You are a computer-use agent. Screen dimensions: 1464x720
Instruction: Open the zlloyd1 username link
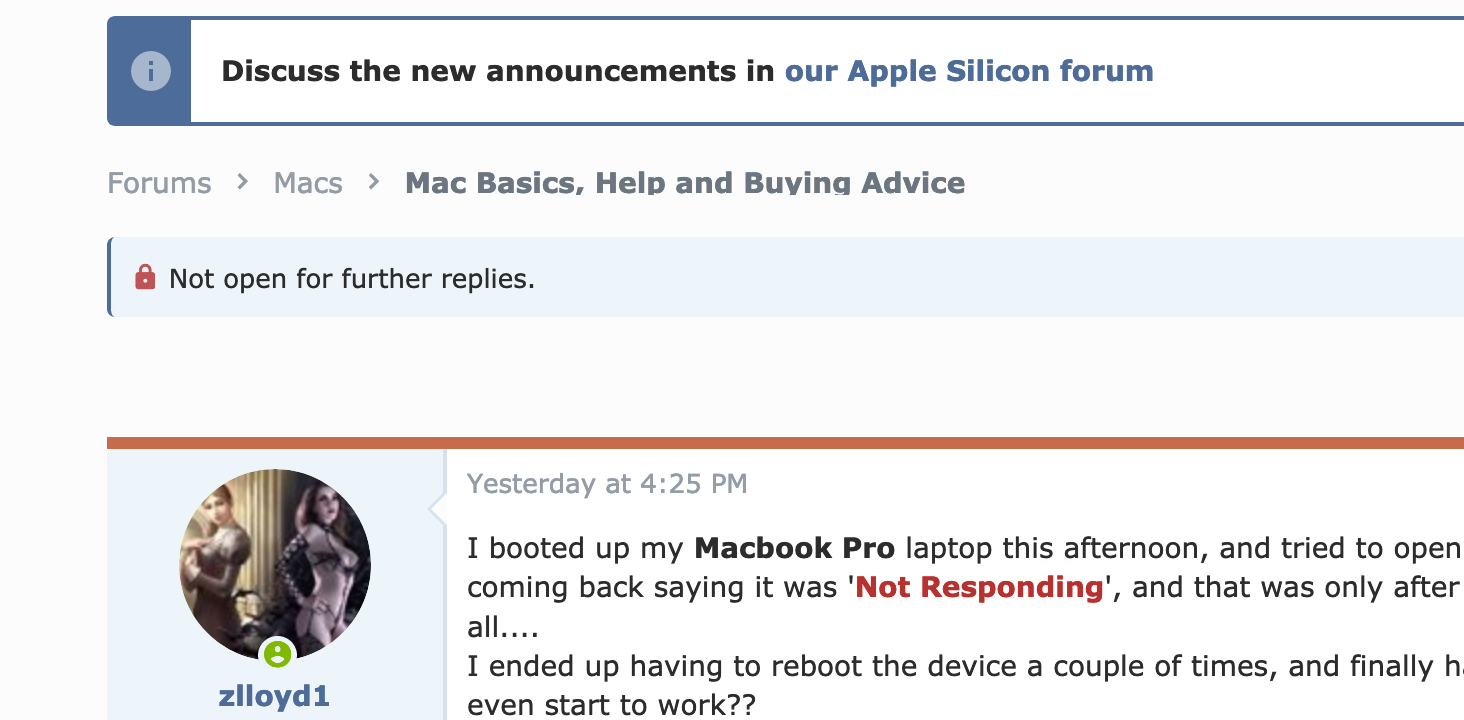(274, 696)
